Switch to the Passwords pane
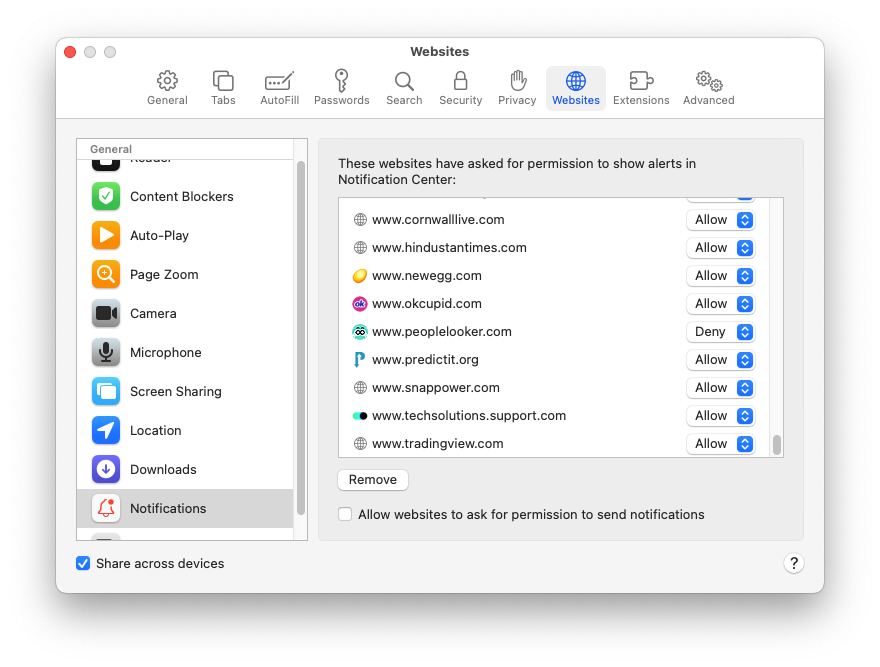The image size is (880, 667). (341, 88)
